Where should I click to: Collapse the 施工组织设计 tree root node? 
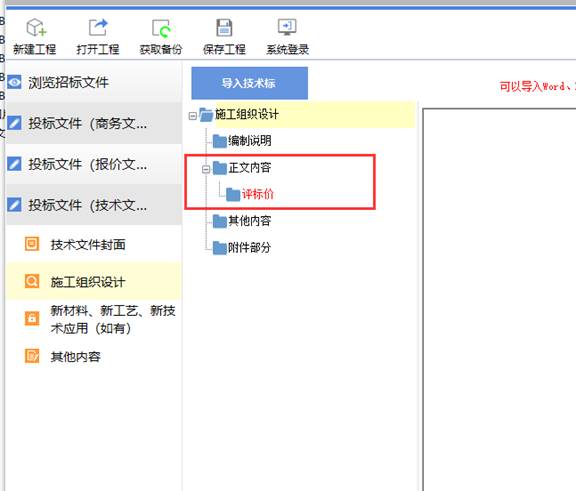(x=192, y=116)
